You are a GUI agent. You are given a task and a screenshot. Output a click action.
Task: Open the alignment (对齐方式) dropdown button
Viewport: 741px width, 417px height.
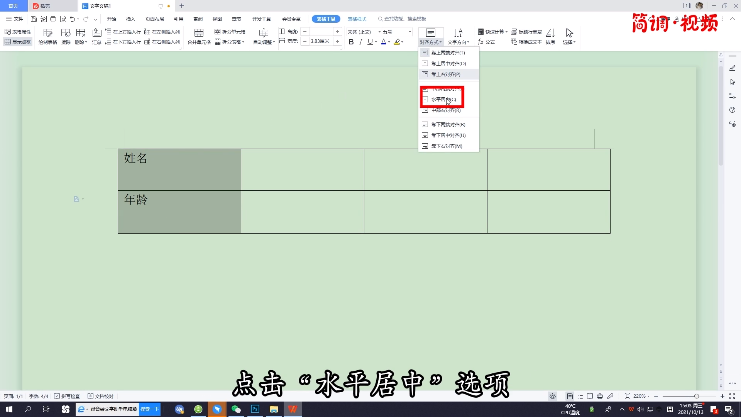[x=429, y=37]
